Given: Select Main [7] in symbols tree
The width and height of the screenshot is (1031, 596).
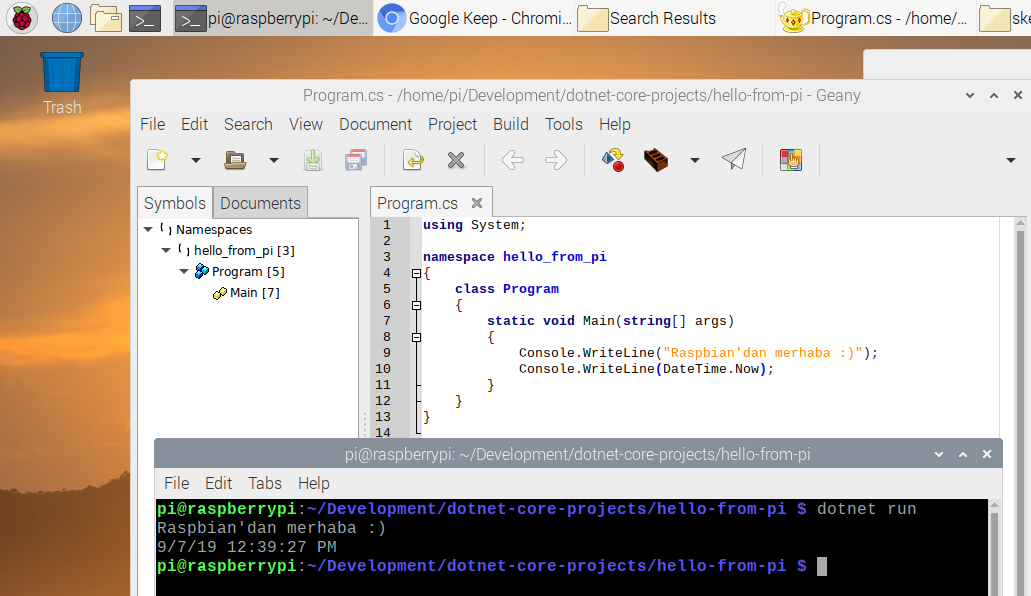Looking at the screenshot, I should [x=254, y=293].
